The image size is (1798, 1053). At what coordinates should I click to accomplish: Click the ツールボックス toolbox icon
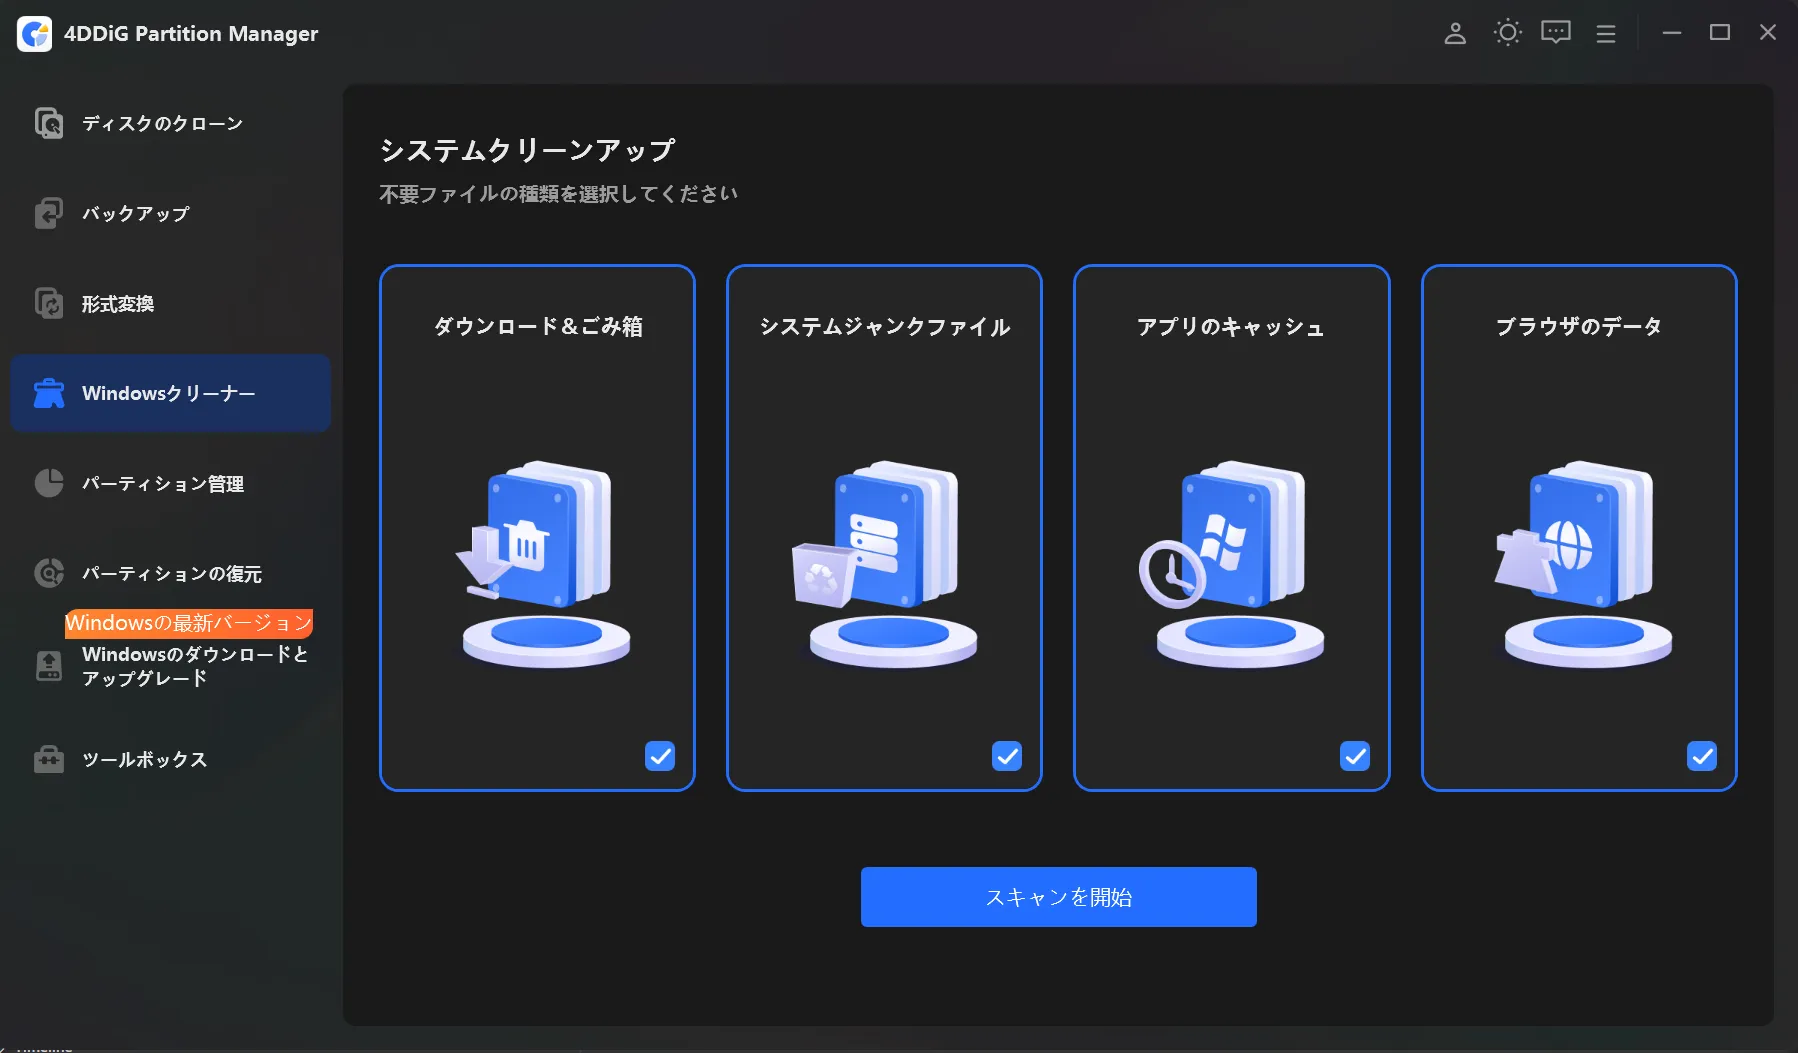point(49,759)
